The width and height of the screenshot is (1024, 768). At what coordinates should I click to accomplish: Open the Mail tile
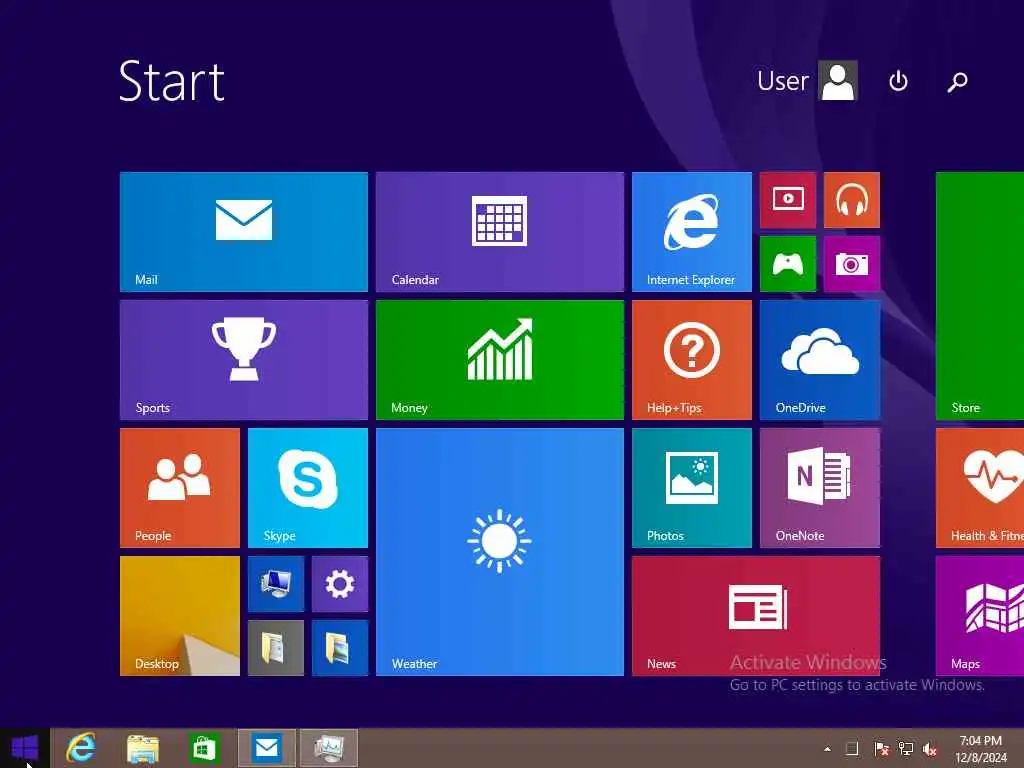[x=244, y=232]
